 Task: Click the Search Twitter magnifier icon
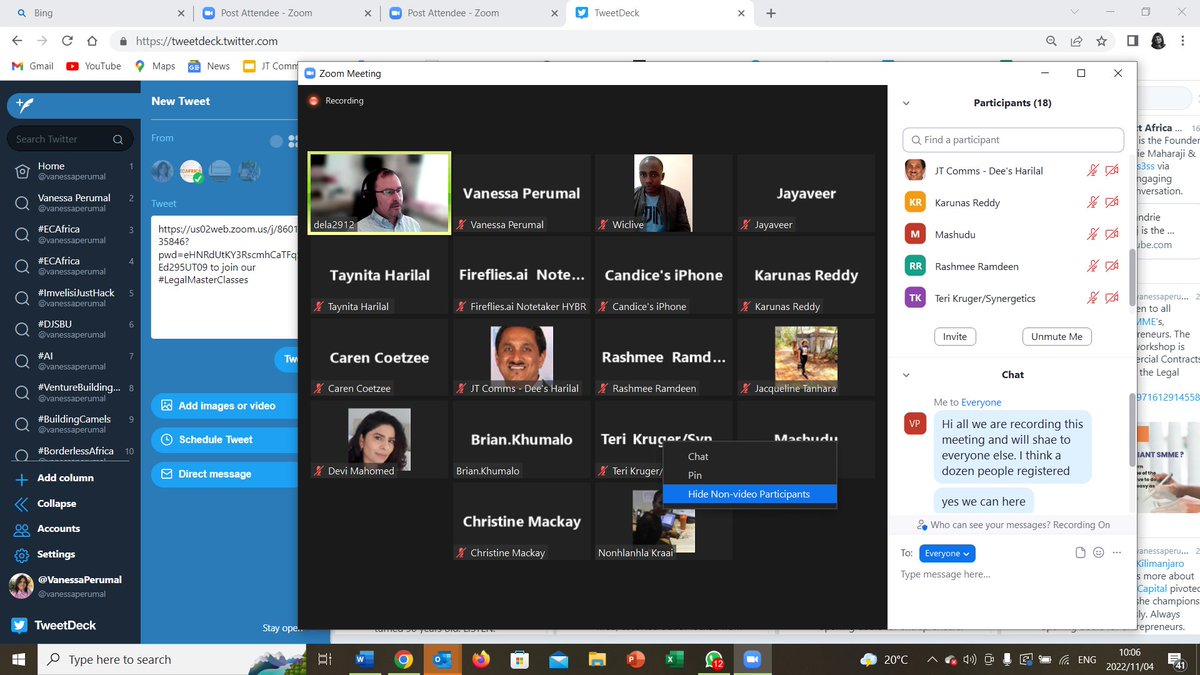pos(118,139)
